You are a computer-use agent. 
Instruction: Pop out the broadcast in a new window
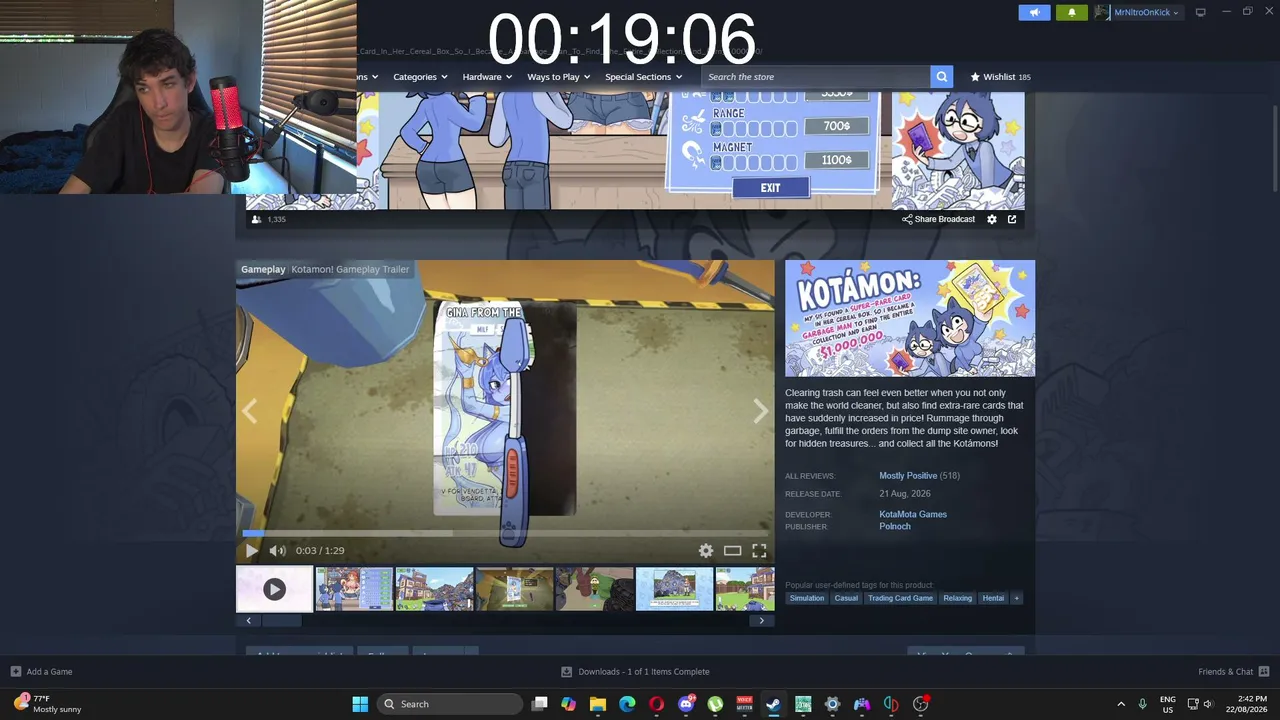1012,219
